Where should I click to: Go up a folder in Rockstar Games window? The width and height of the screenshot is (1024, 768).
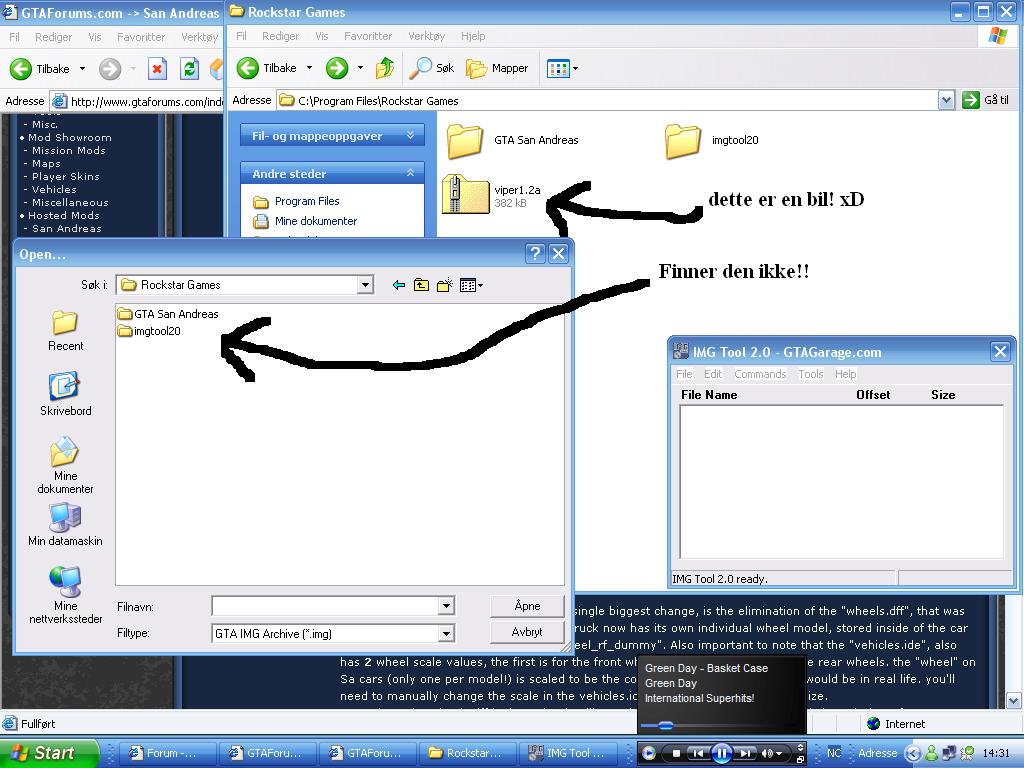coord(385,68)
